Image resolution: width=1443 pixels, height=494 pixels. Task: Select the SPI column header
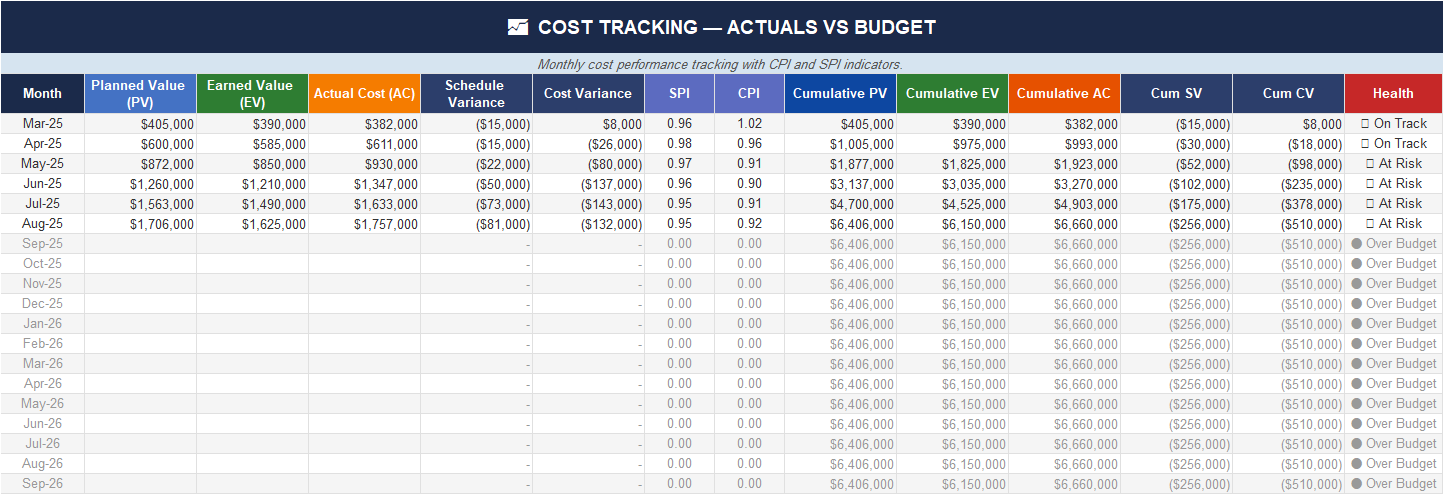coord(680,93)
